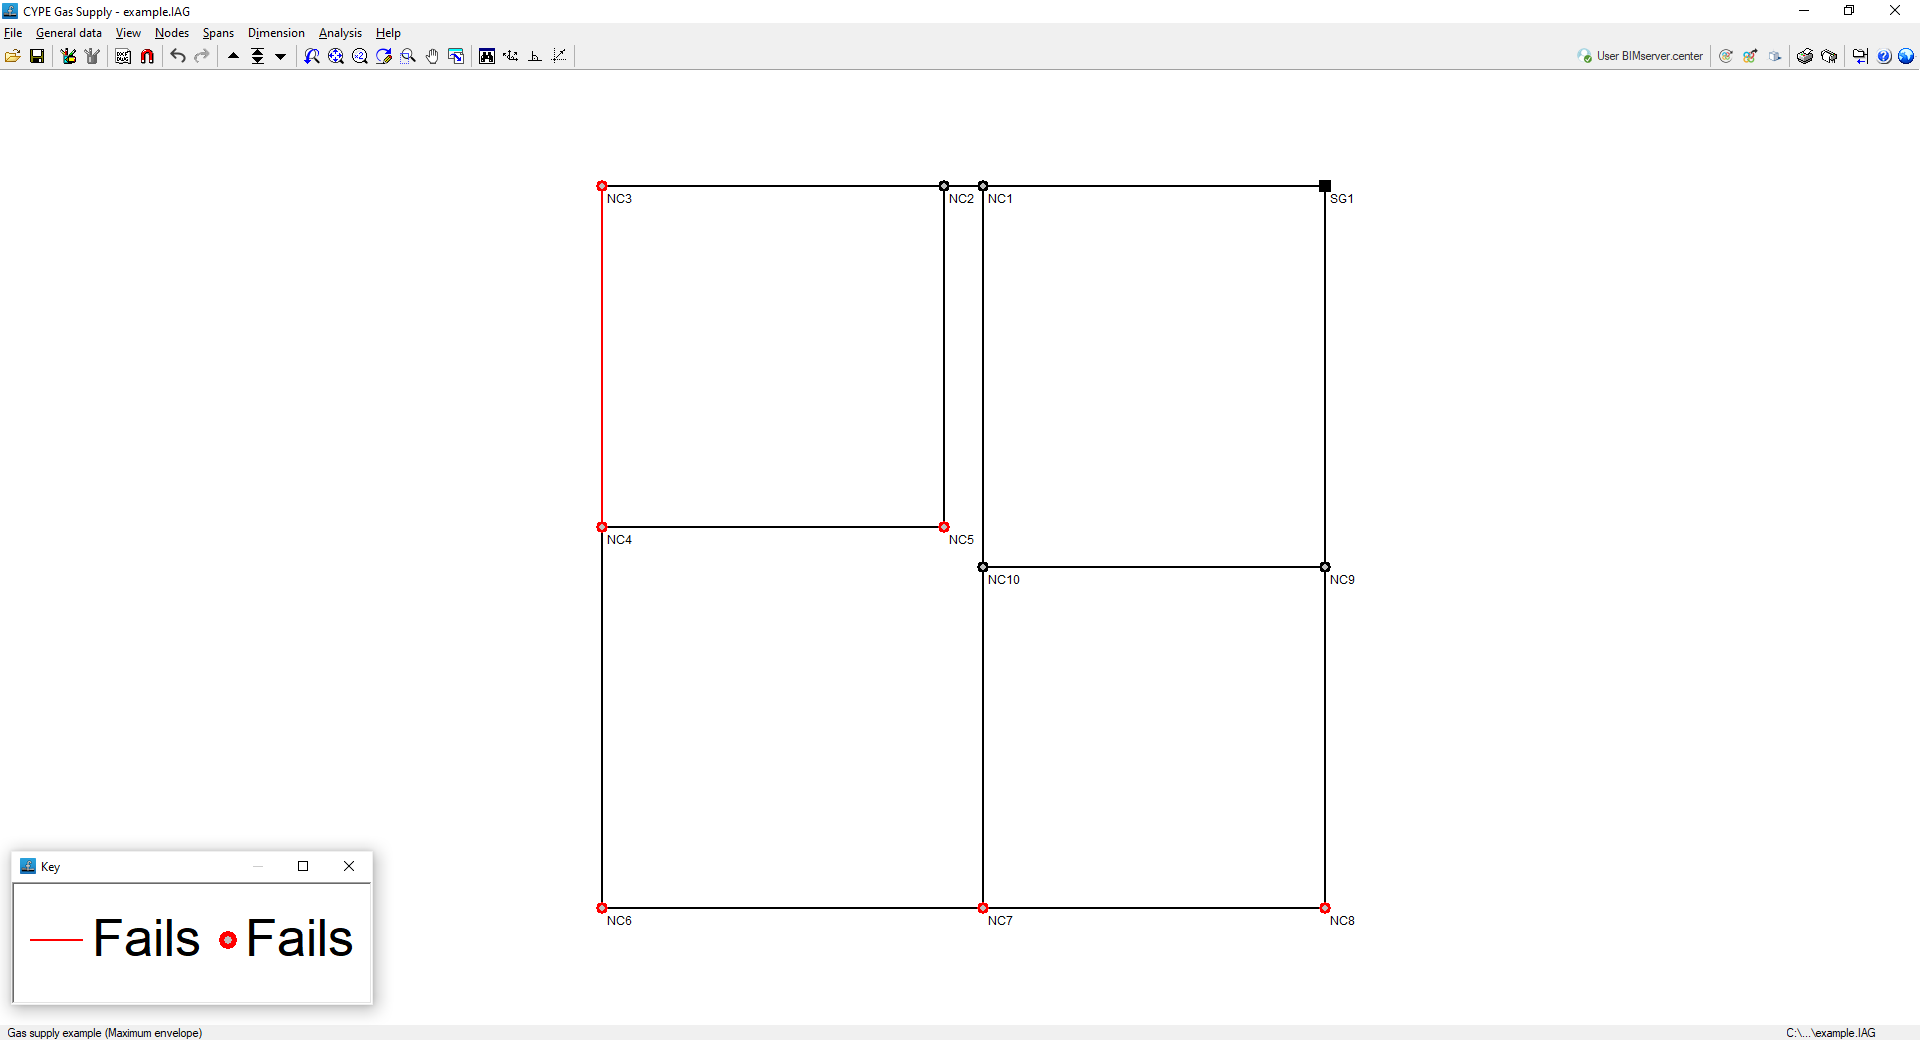Screen dimensions: 1920x1040
Task: Open the Help menu
Action: pyautogui.click(x=388, y=33)
